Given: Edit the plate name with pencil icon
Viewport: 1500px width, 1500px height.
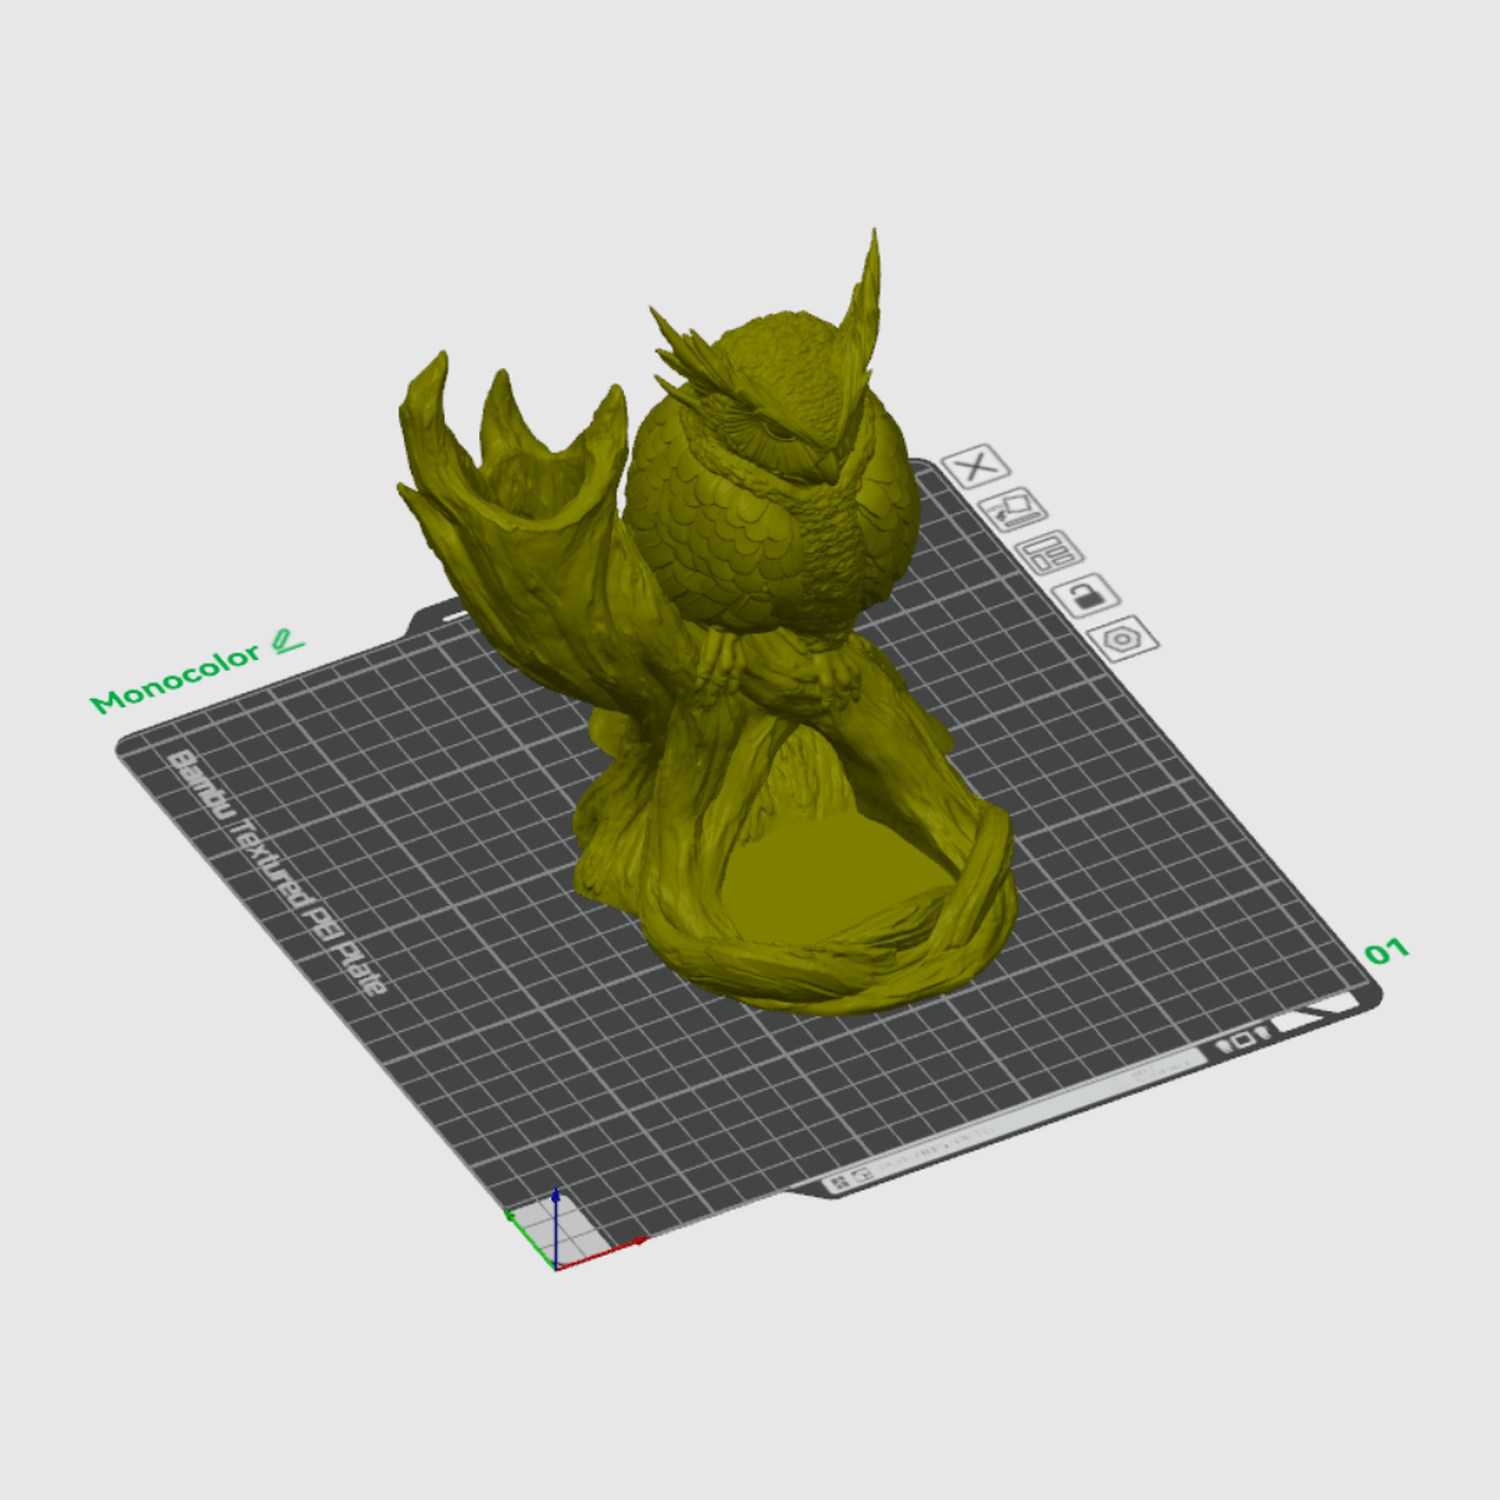Looking at the screenshot, I should coord(288,642).
